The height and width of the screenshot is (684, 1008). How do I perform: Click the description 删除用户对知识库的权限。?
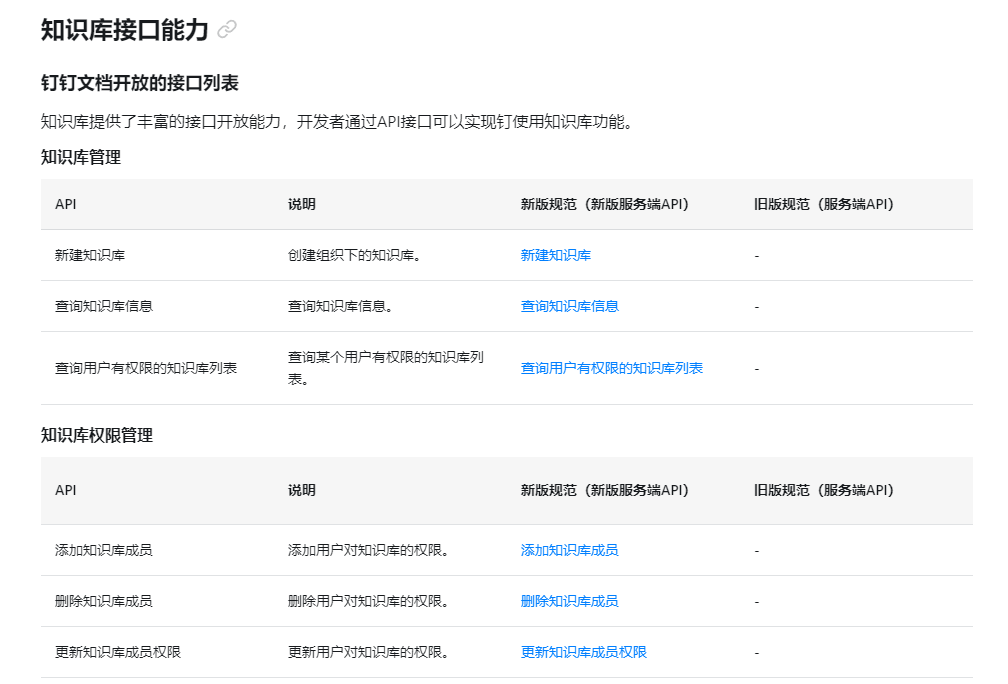(x=368, y=600)
